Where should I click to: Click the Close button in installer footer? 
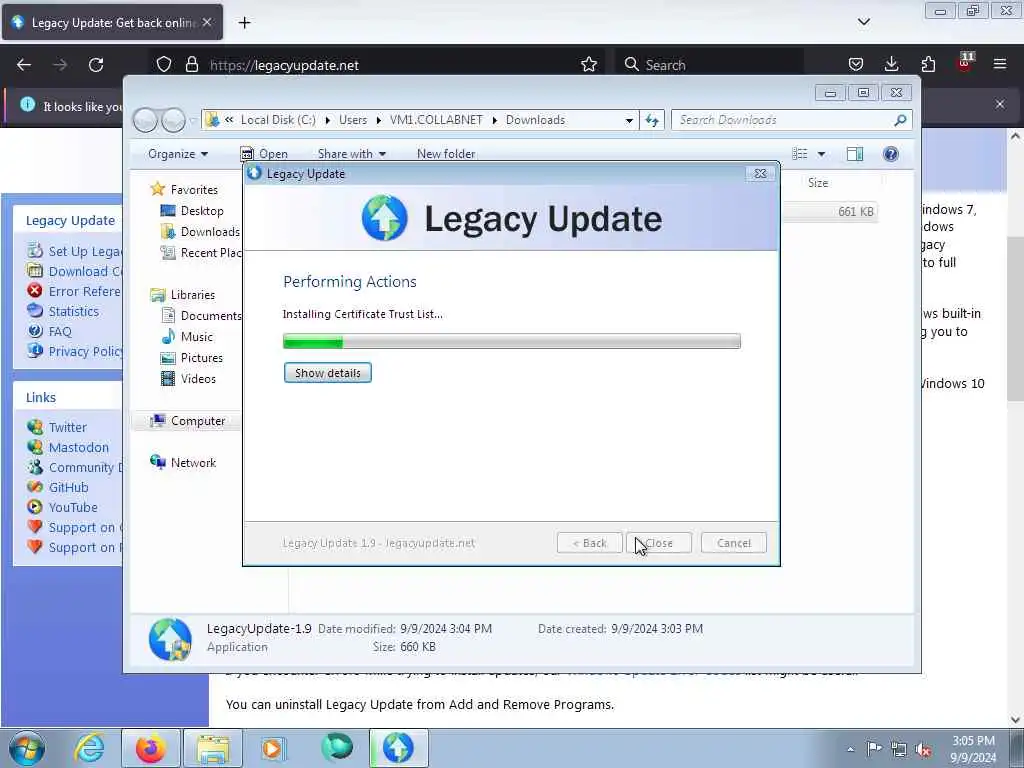coord(658,543)
